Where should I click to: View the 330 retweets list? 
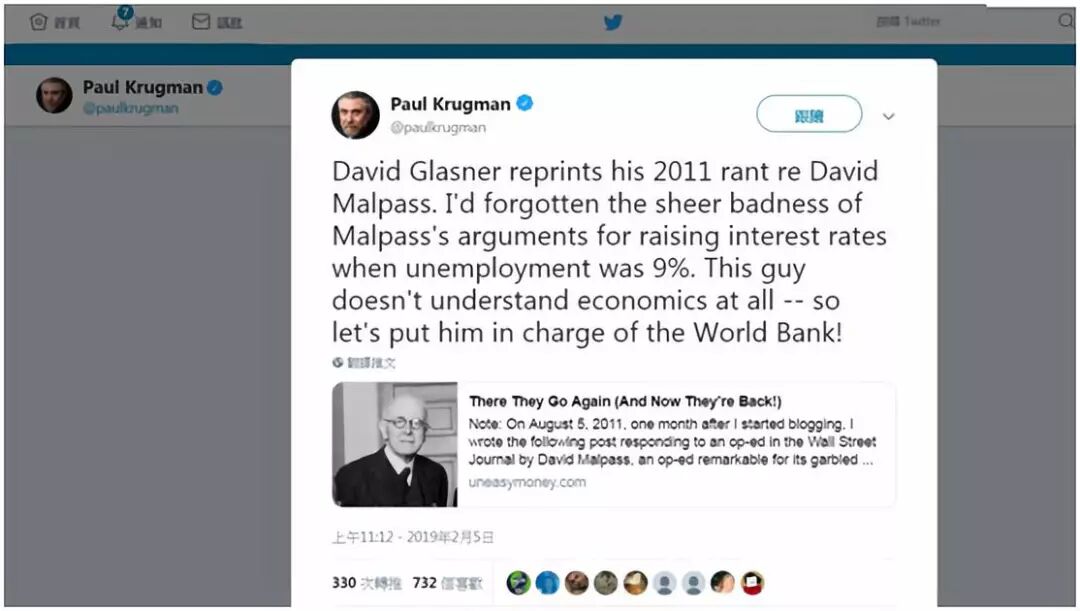(366, 583)
